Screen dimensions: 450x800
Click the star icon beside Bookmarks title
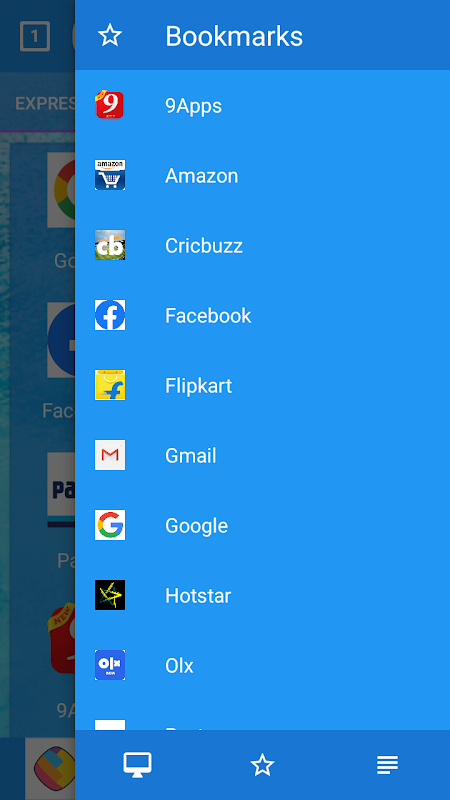click(110, 36)
